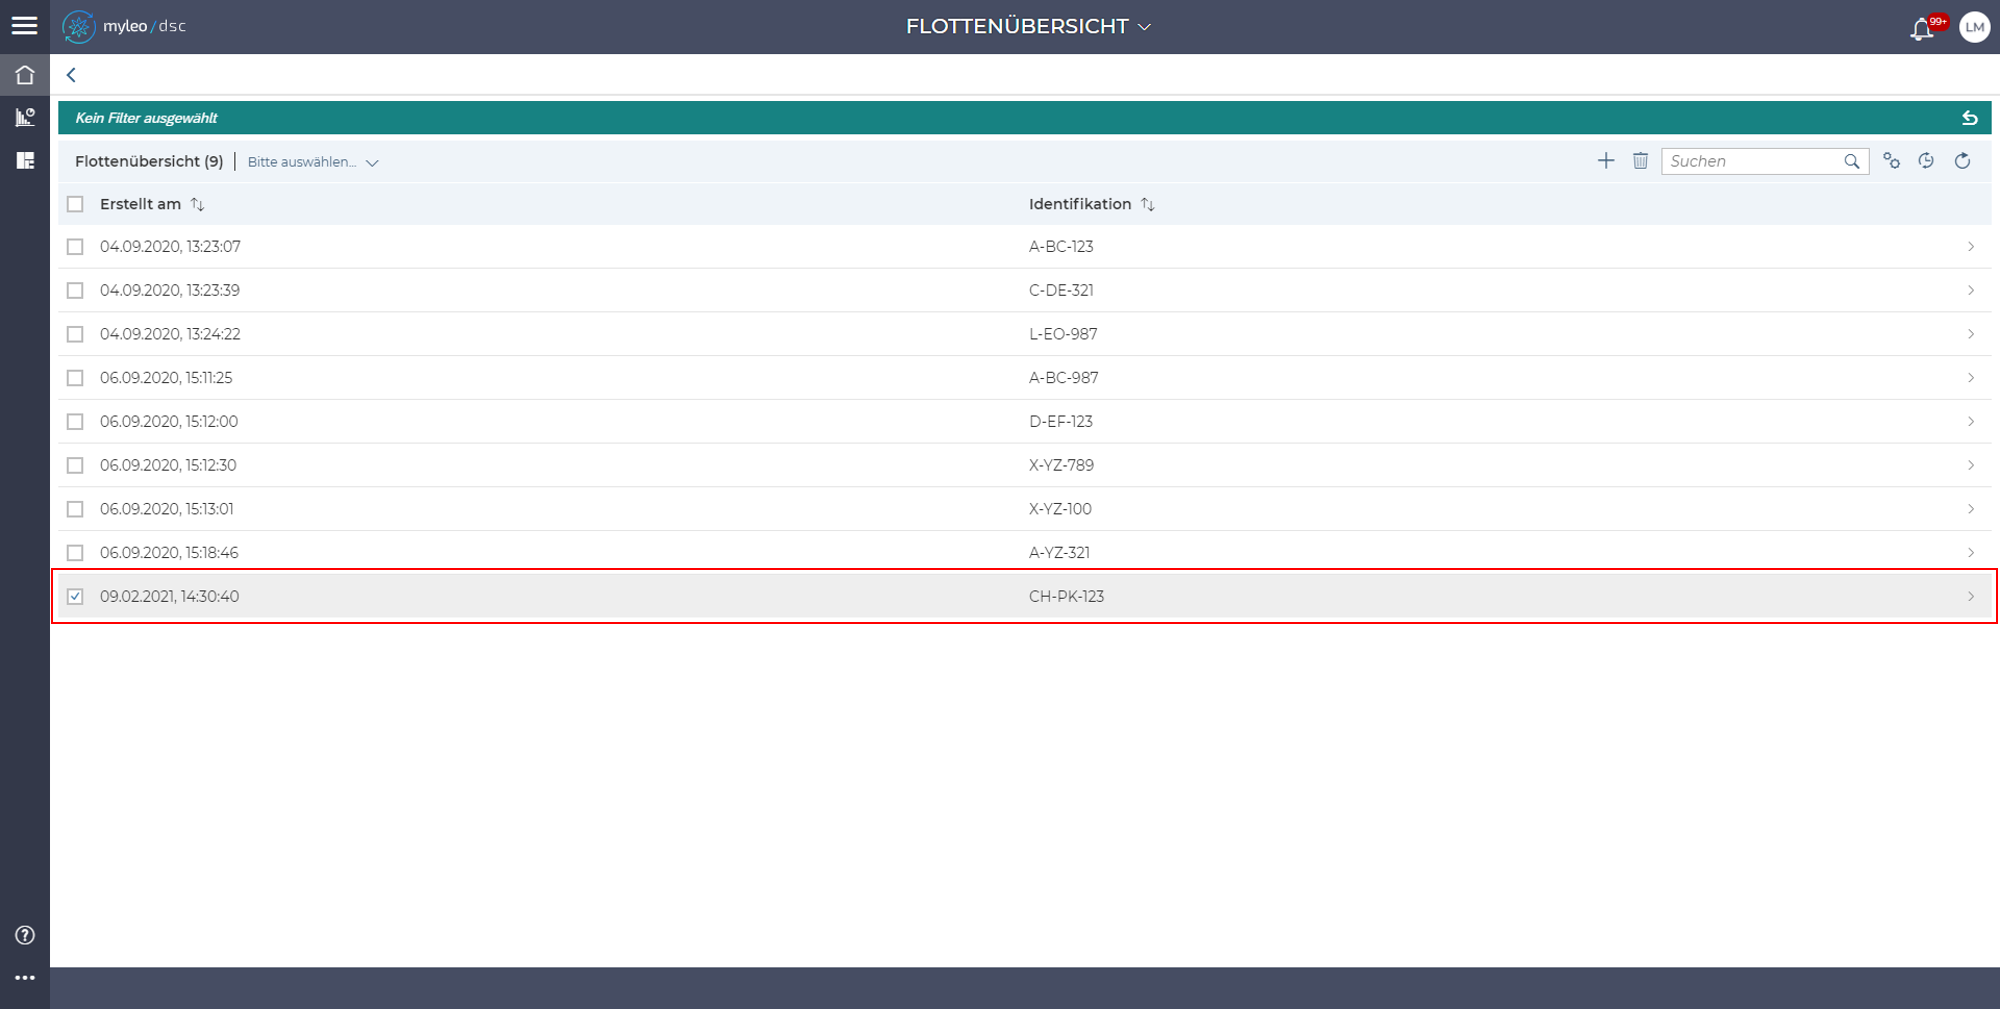Image resolution: width=2000 pixels, height=1009 pixels.
Task: Open the hamburger main menu
Action: [x=24, y=26]
